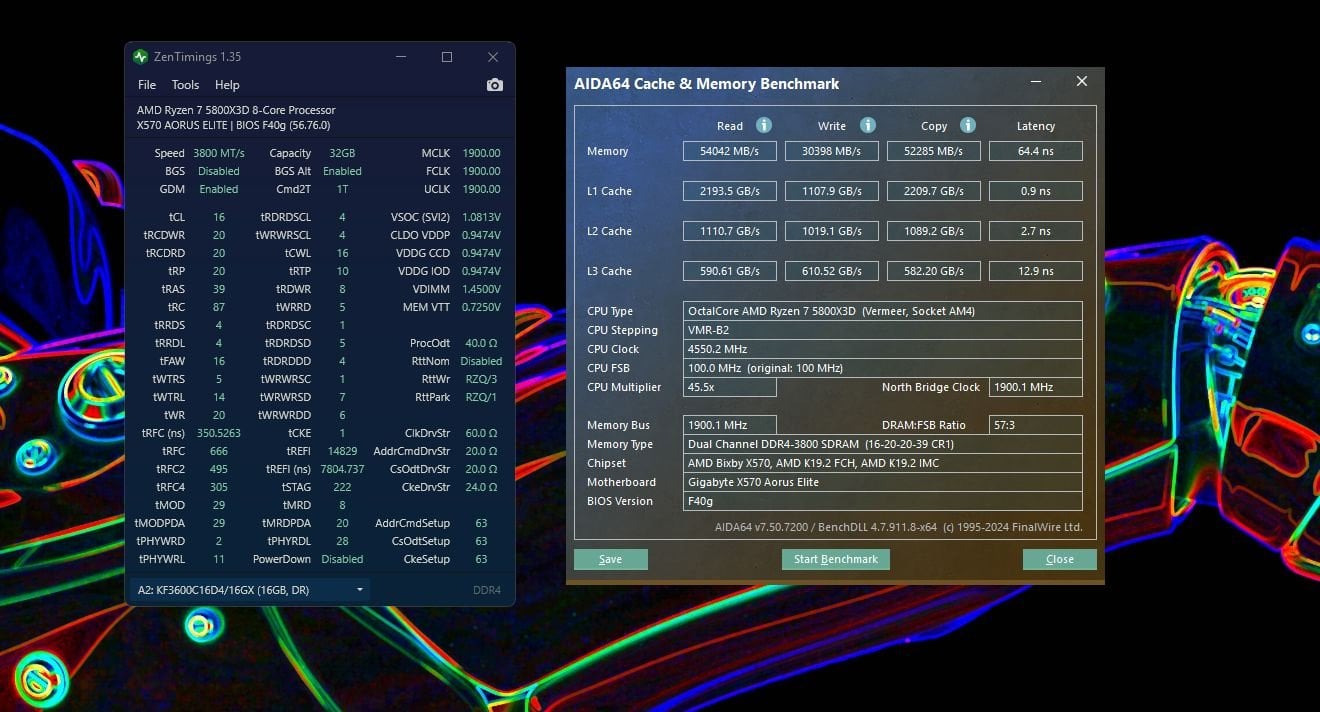This screenshot has height=712, width=1320.
Task: Click the North Bridge Clock field 1900.1 MHz
Action: [1036, 387]
